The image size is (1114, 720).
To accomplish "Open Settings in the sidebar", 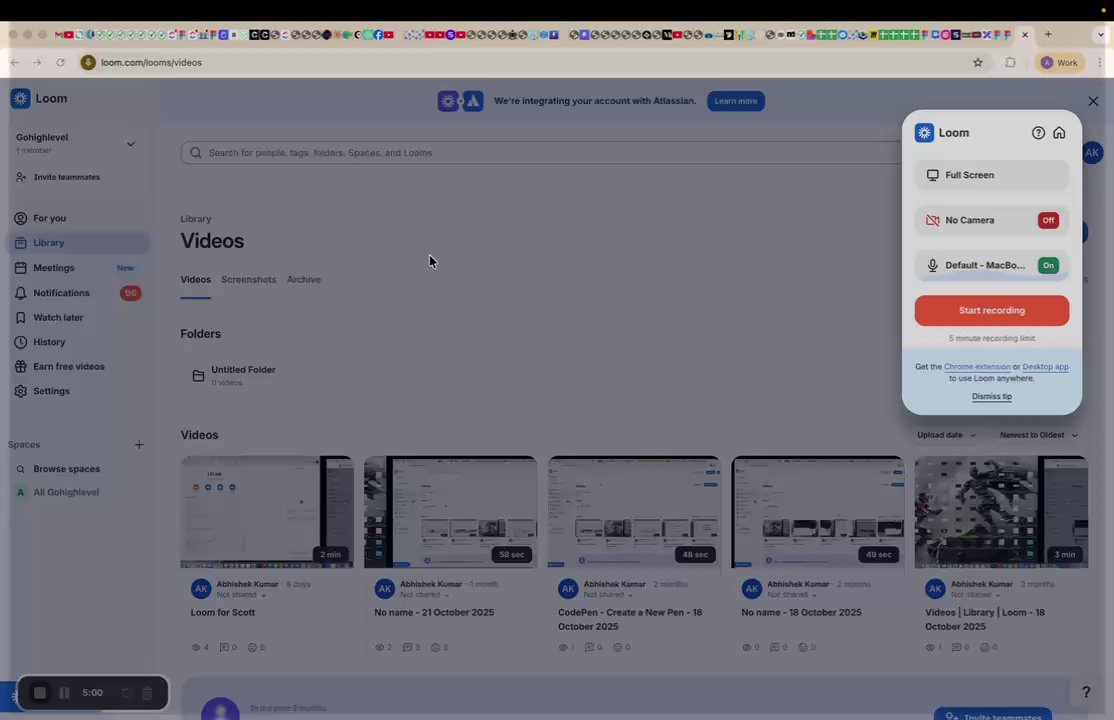I will [51, 391].
